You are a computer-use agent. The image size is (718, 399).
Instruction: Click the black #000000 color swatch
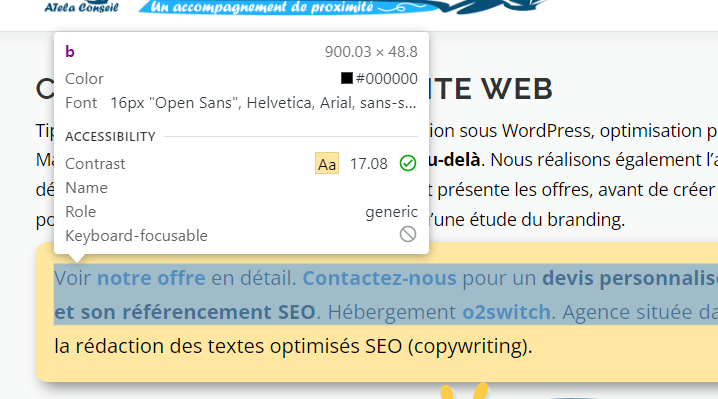coord(347,78)
